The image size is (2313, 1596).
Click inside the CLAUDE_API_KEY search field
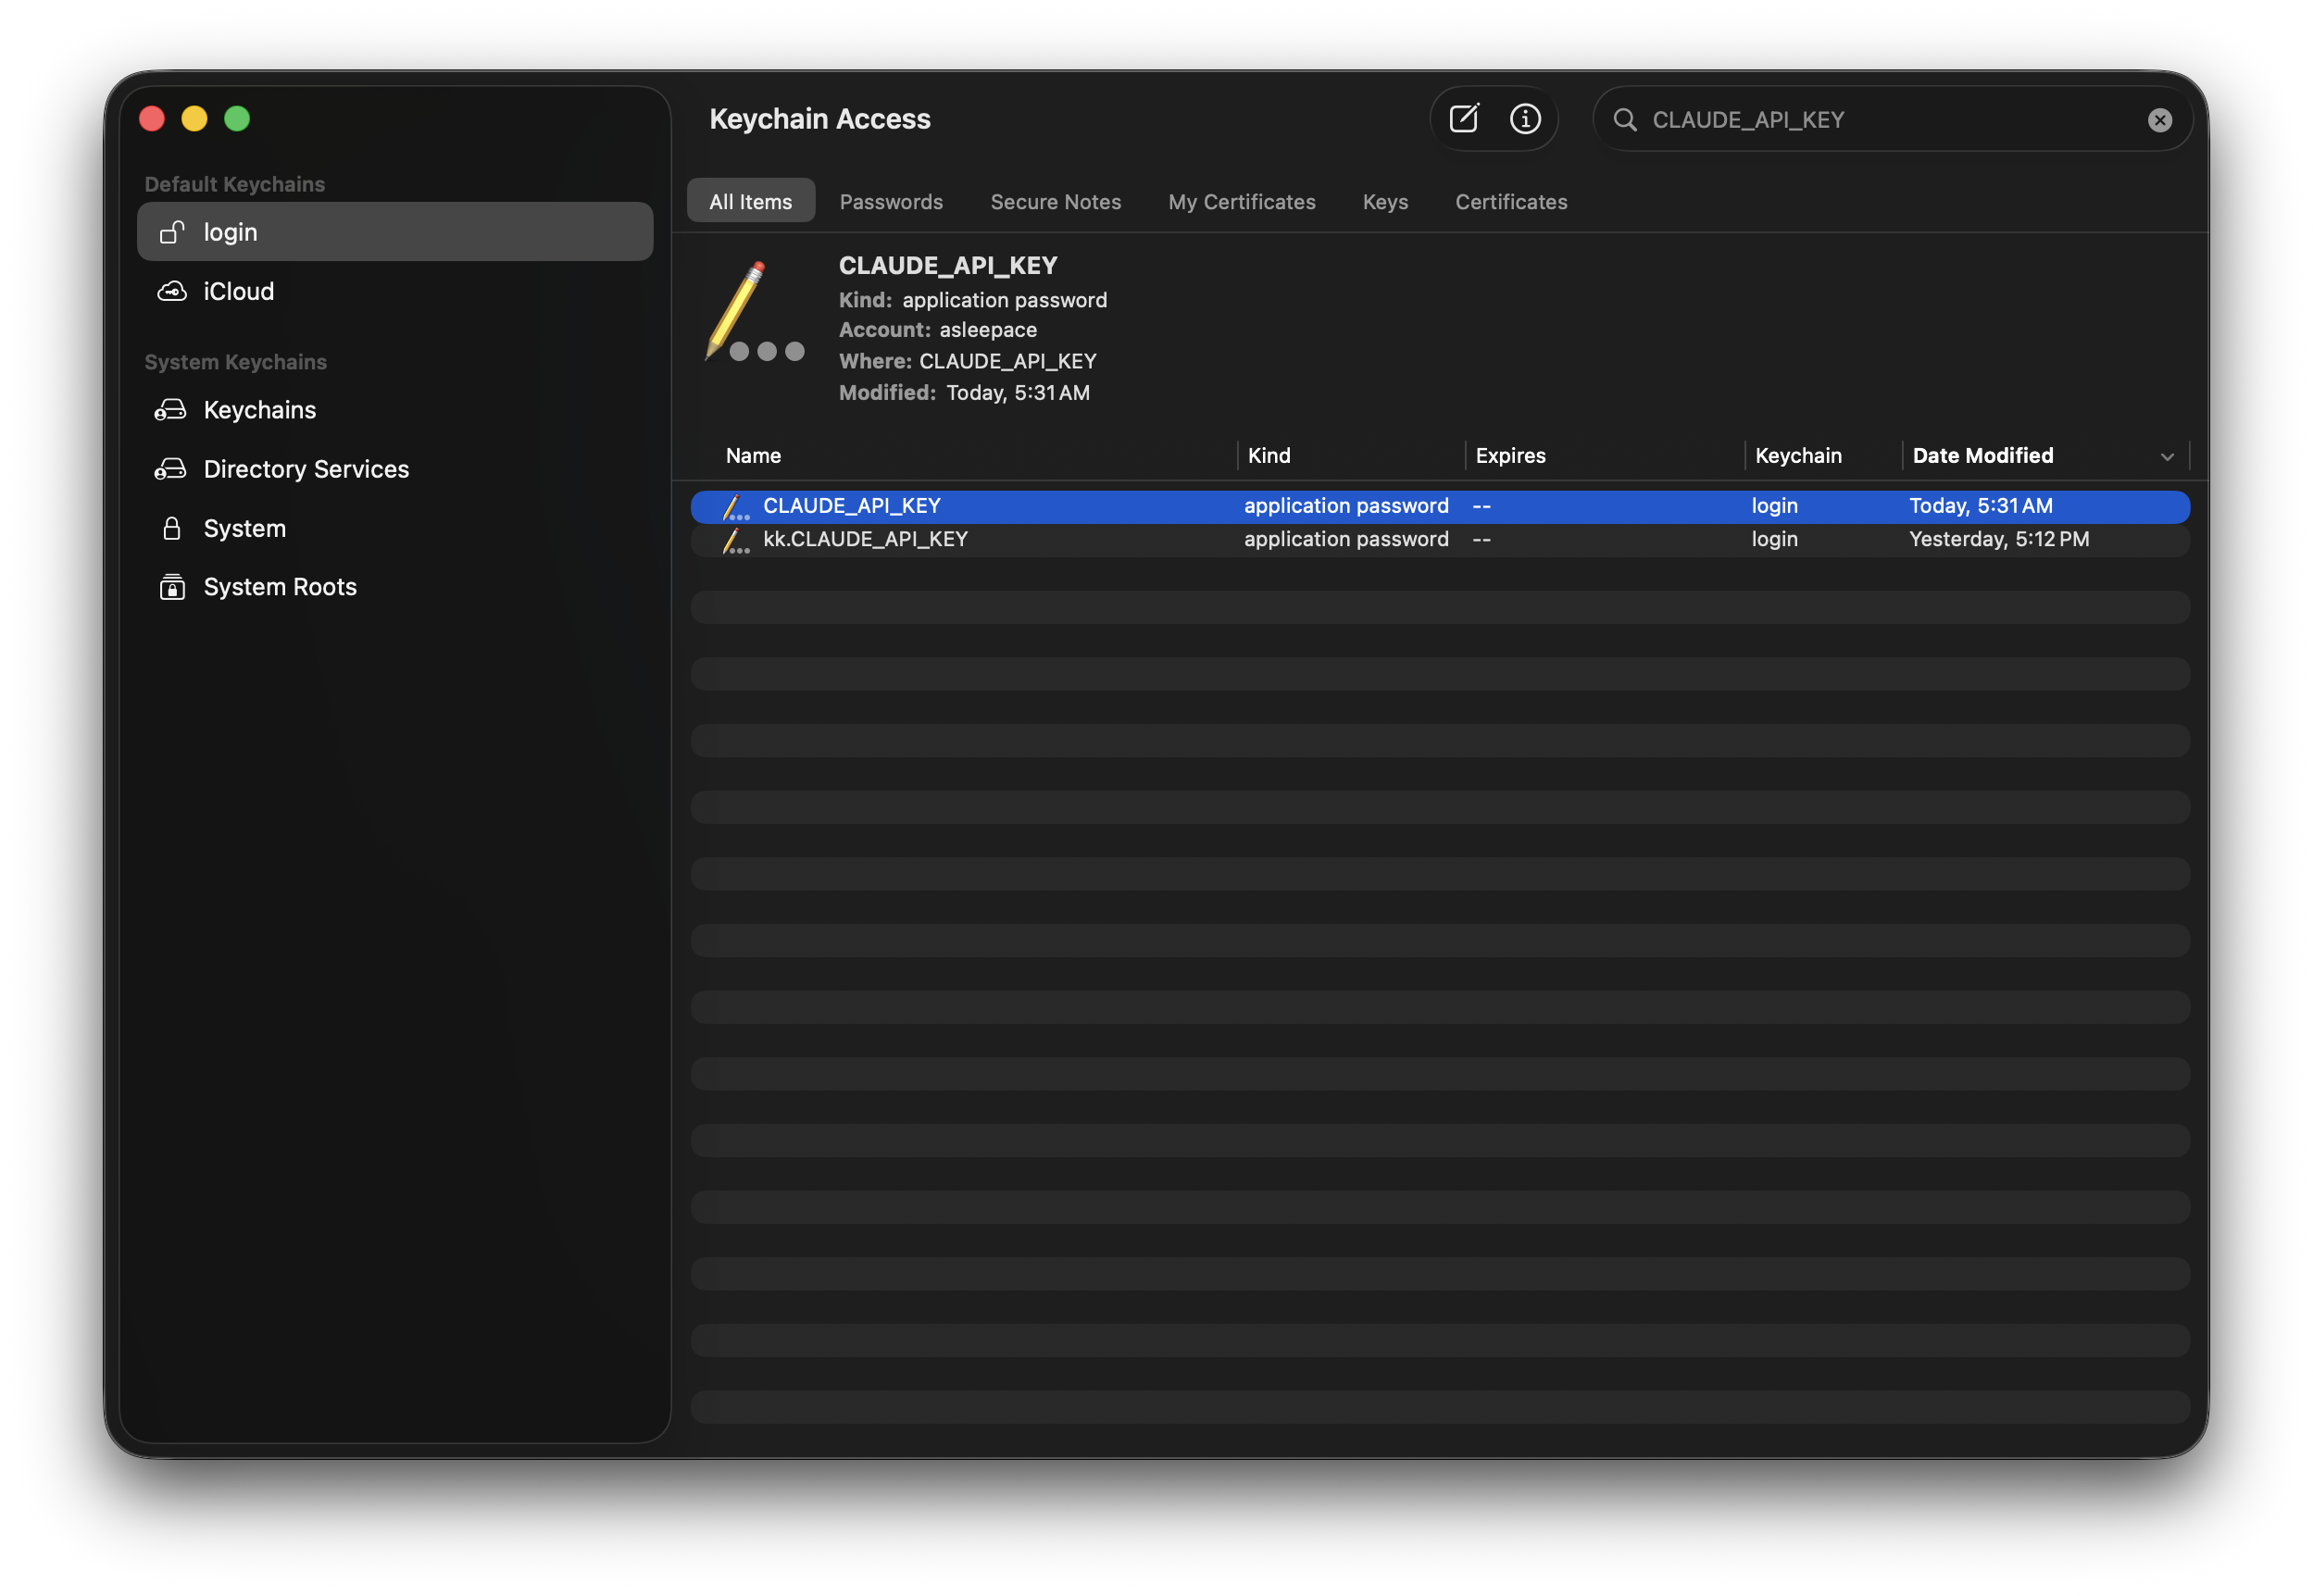1850,119
